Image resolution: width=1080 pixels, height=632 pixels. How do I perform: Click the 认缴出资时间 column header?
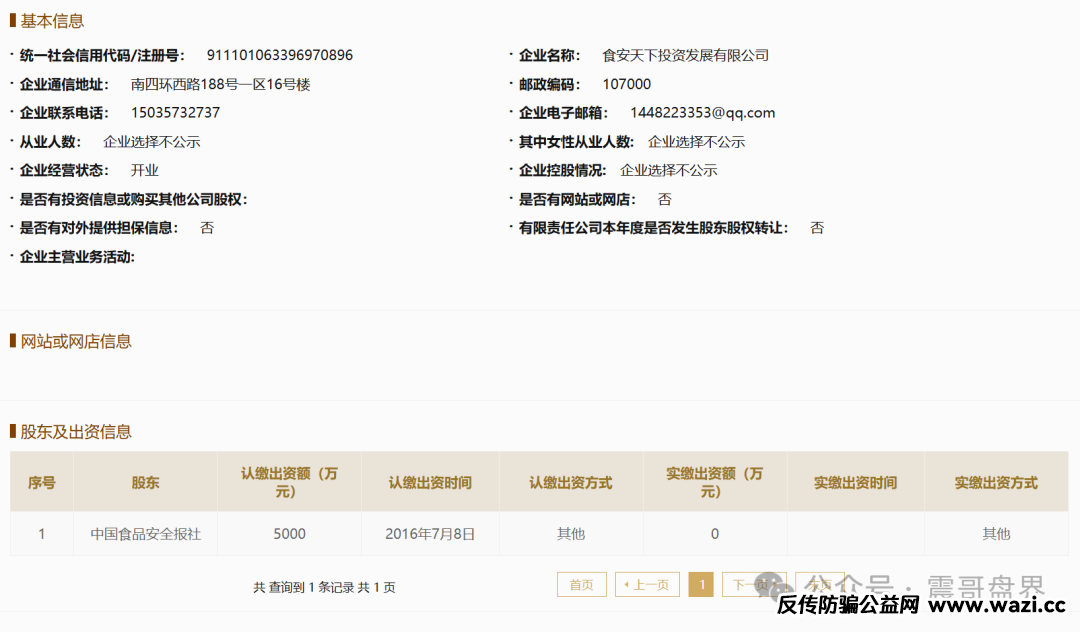pos(430,483)
